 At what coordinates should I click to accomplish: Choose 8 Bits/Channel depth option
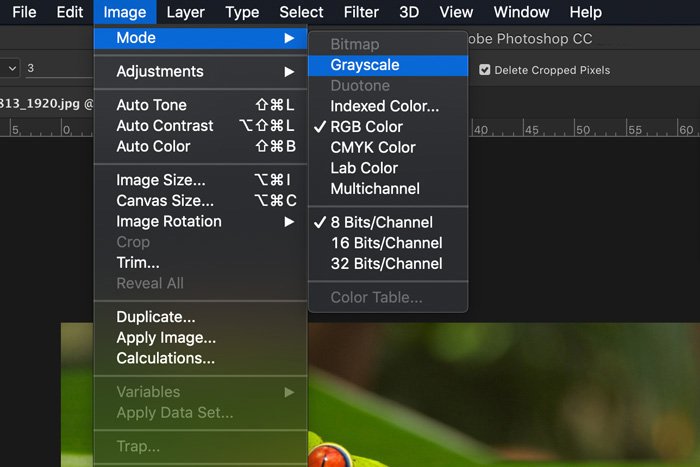(381, 222)
